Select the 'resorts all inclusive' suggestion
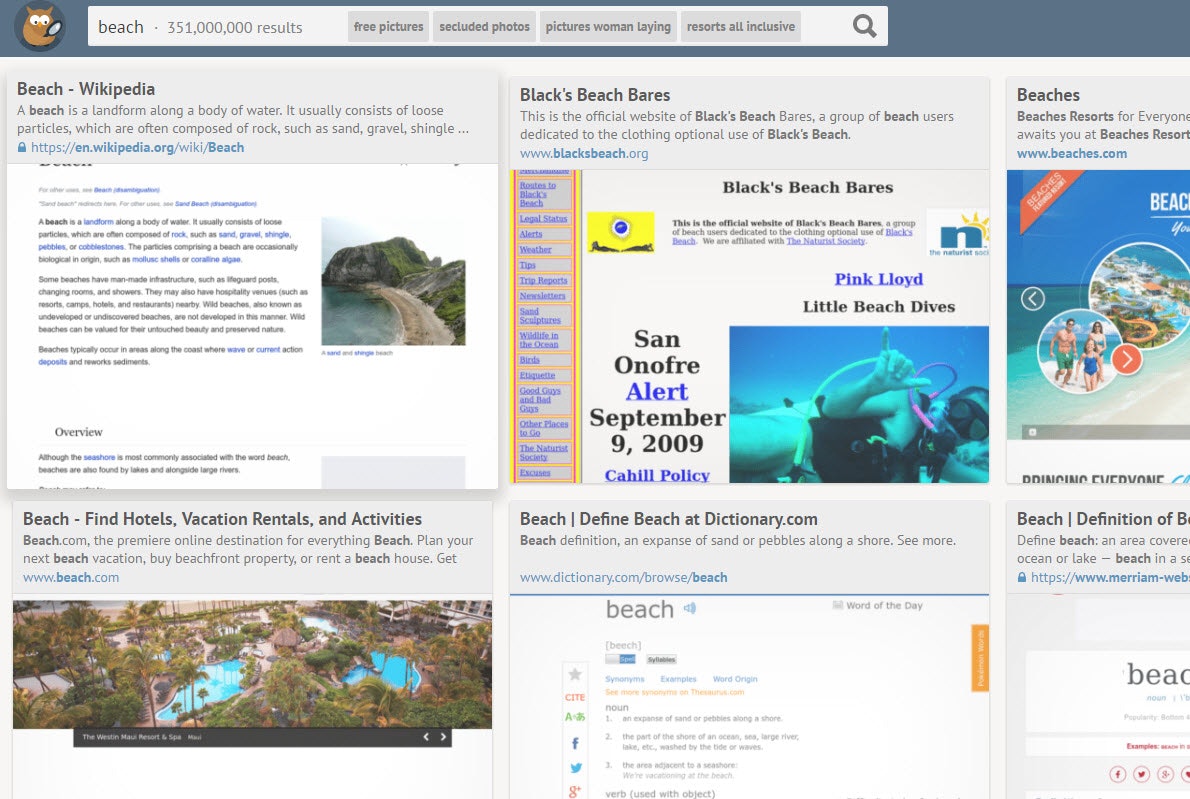Image resolution: width=1190 pixels, height=799 pixels. tap(741, 27)
